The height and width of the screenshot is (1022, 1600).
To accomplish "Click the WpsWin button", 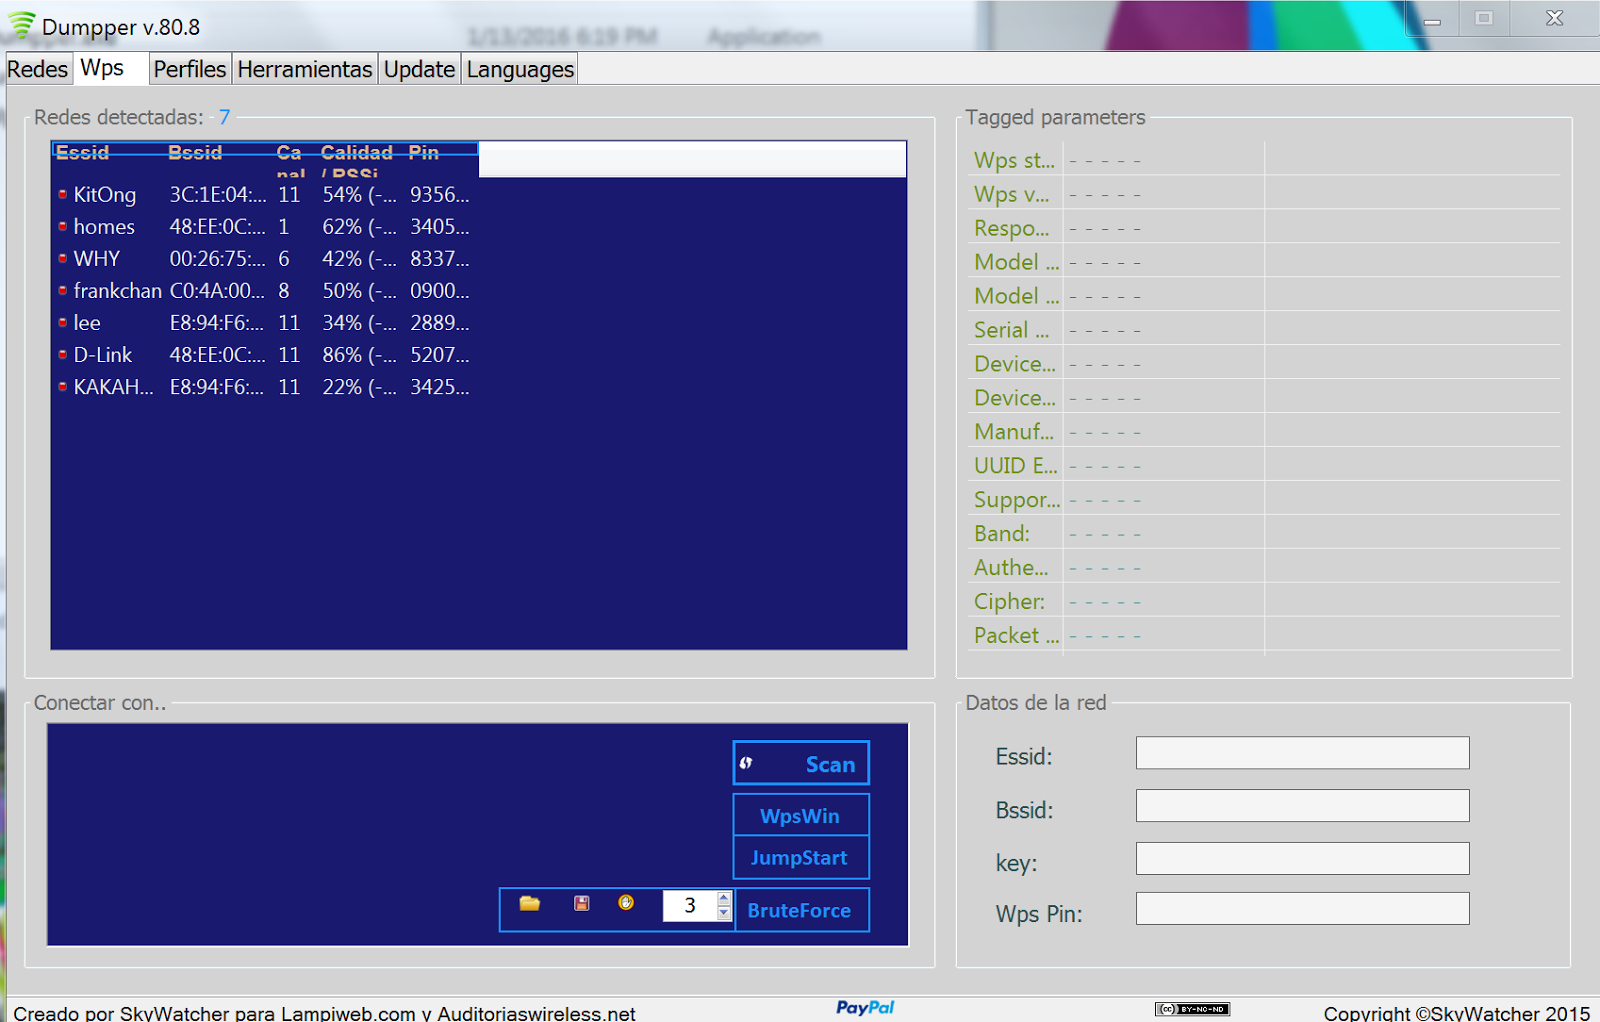I will pos(801,816).
